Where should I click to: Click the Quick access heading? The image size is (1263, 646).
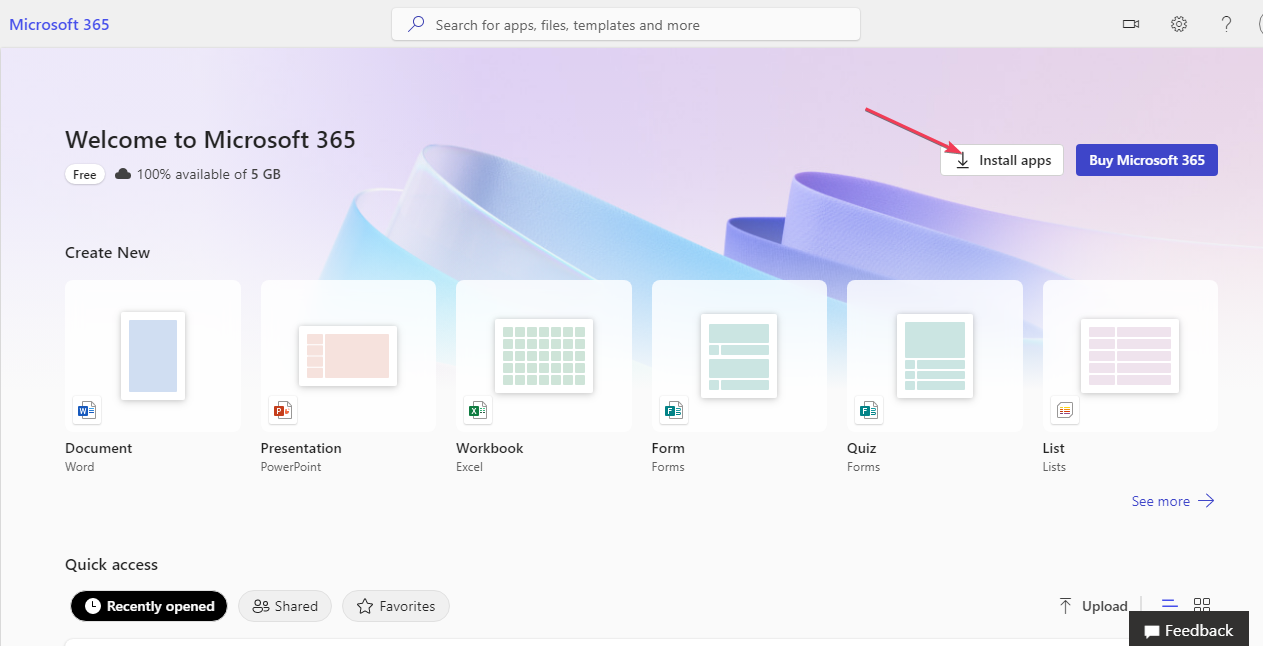pyautogui.click(x=112, y=565)
